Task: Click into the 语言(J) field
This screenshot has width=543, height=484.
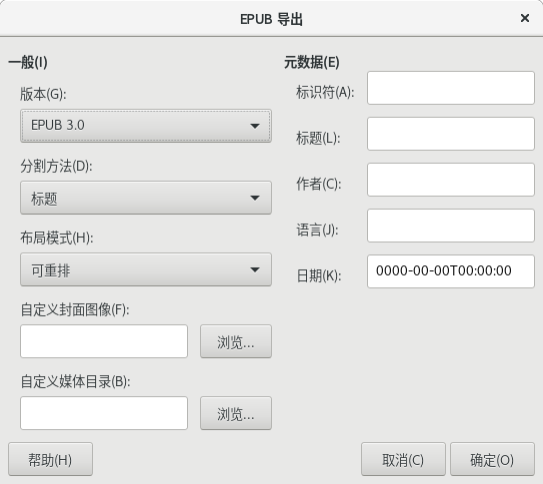Action: tap(451, 226)
